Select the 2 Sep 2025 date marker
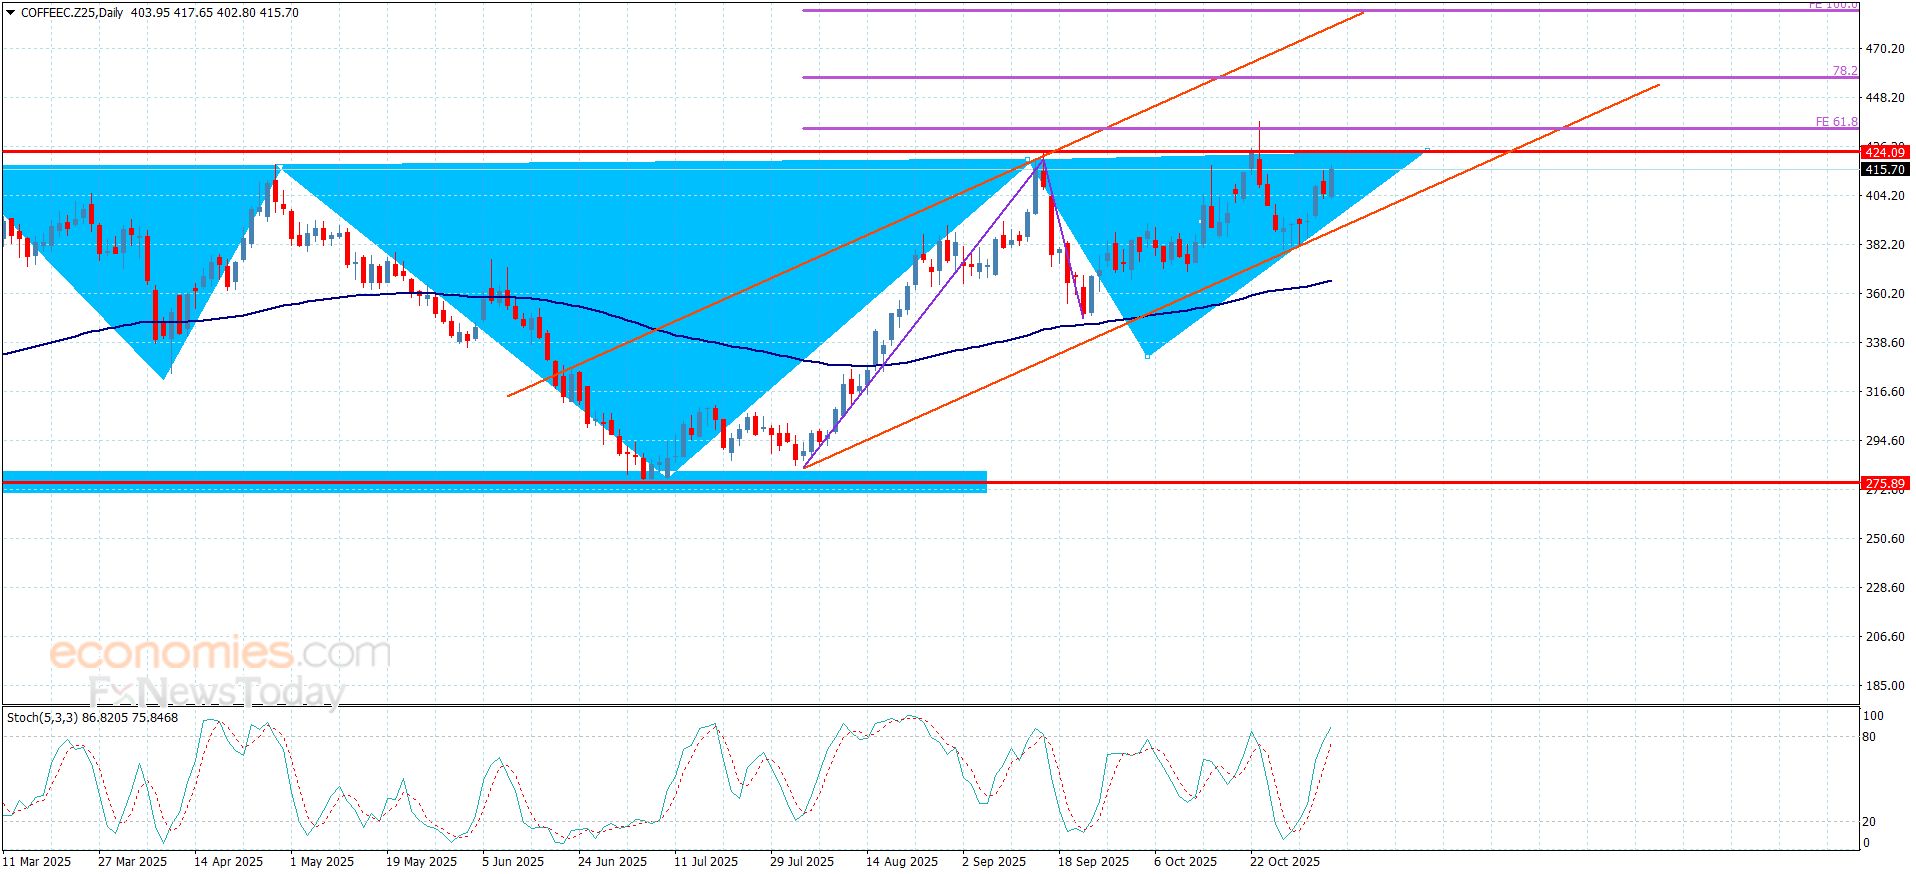 click(994, 862)
